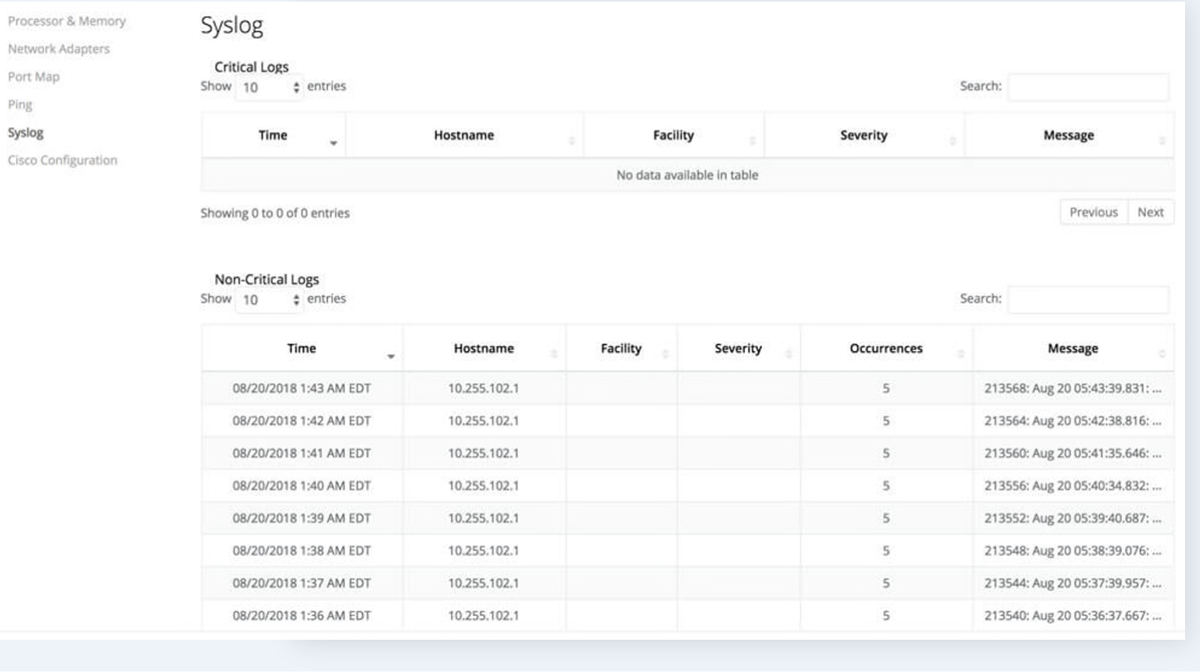Sort Non-Critical Logs by Hostname column
1200x672 pixels.
point(484,349)
